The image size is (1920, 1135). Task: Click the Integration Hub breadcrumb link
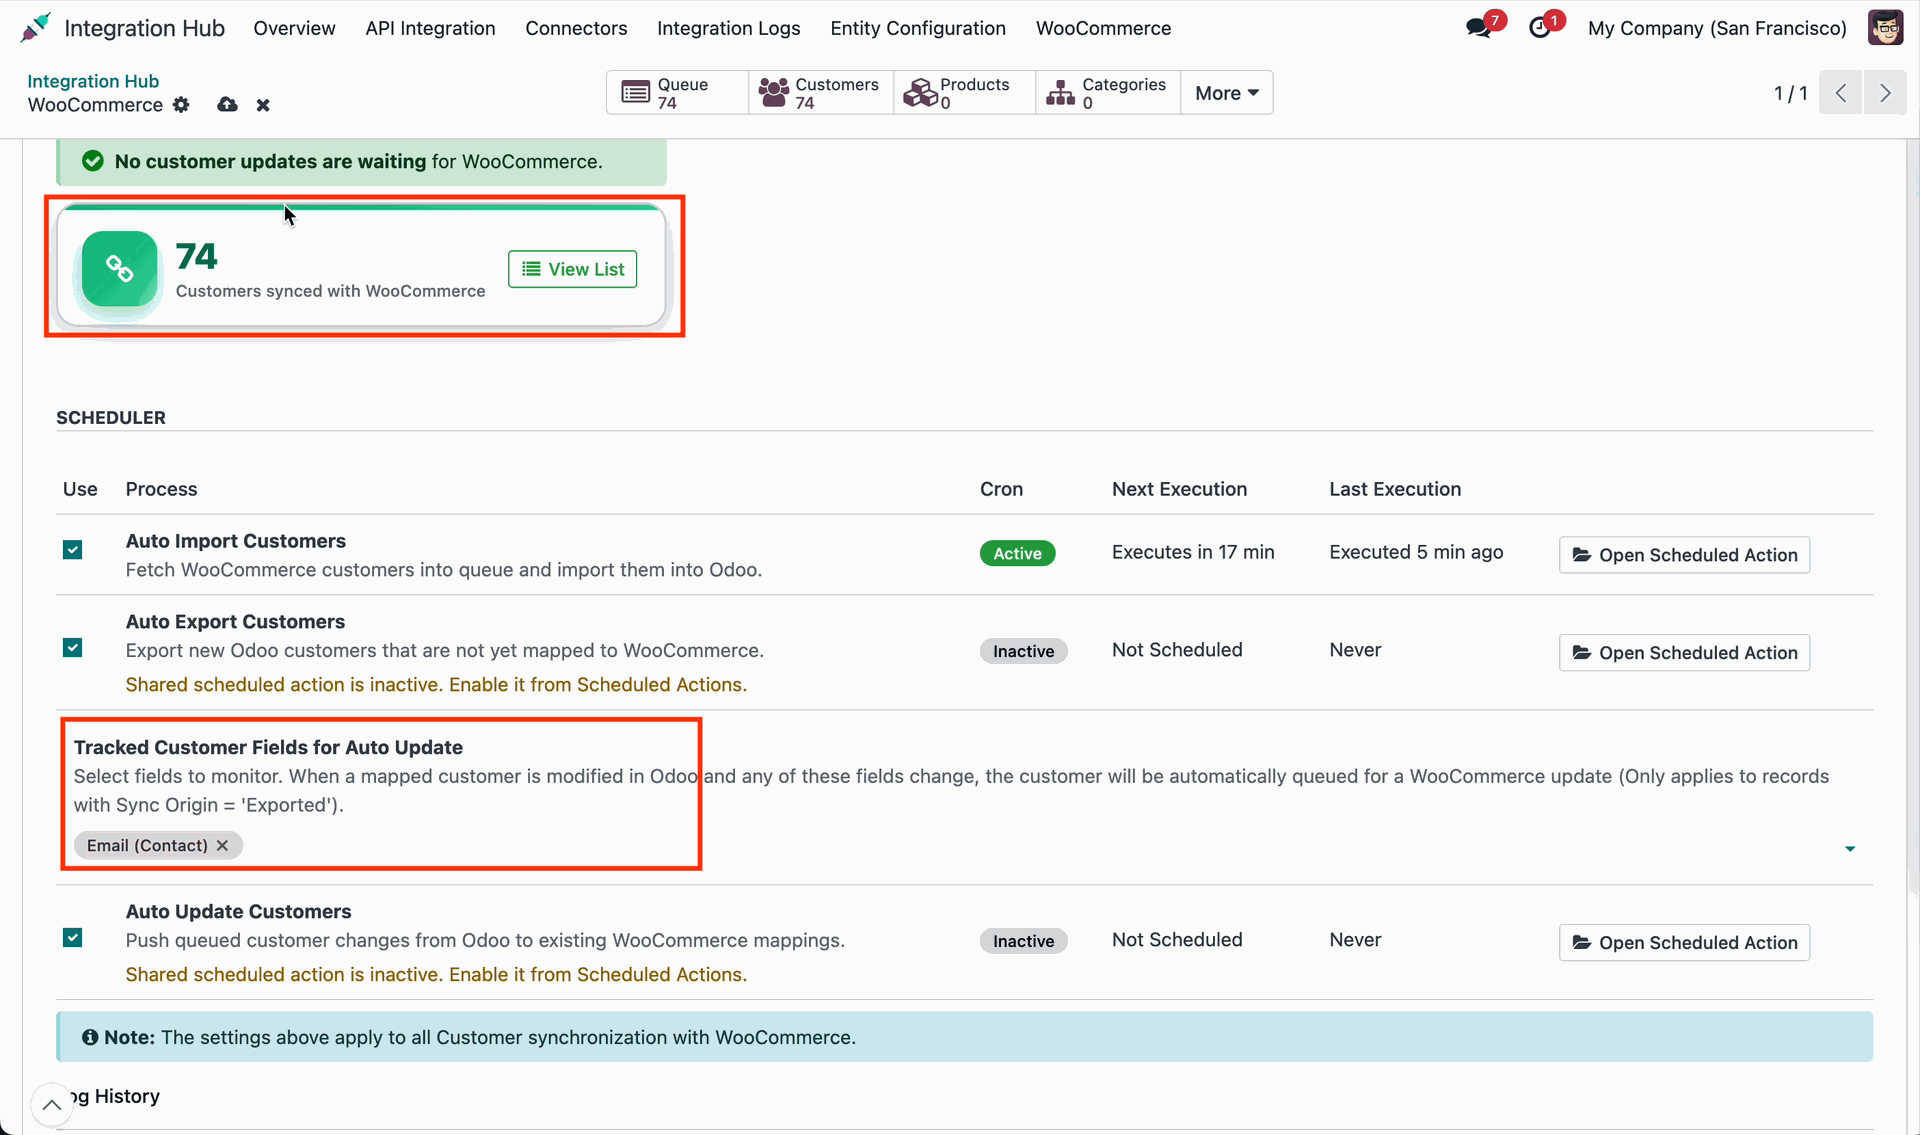click(x=93, y=81)
